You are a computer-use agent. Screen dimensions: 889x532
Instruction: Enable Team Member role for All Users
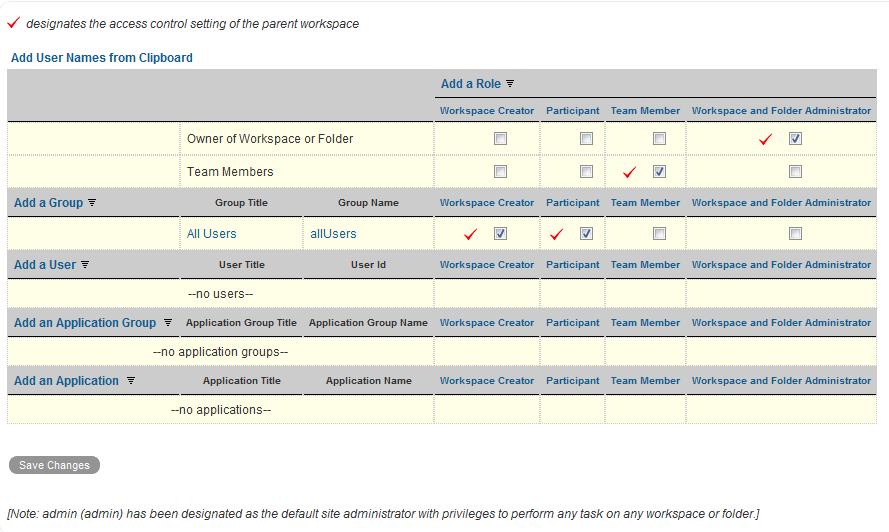[x=659, y=234]
